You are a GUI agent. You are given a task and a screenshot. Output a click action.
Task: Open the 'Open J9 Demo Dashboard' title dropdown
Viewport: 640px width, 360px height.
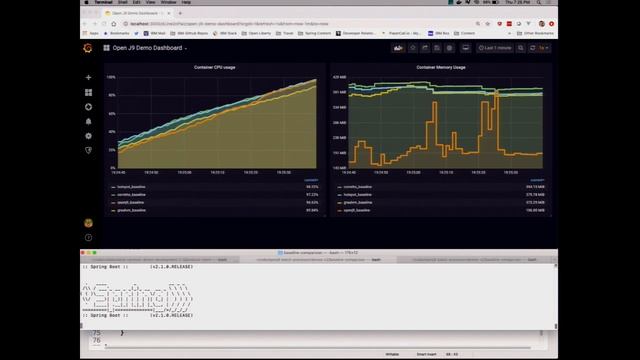coord(146,48)
